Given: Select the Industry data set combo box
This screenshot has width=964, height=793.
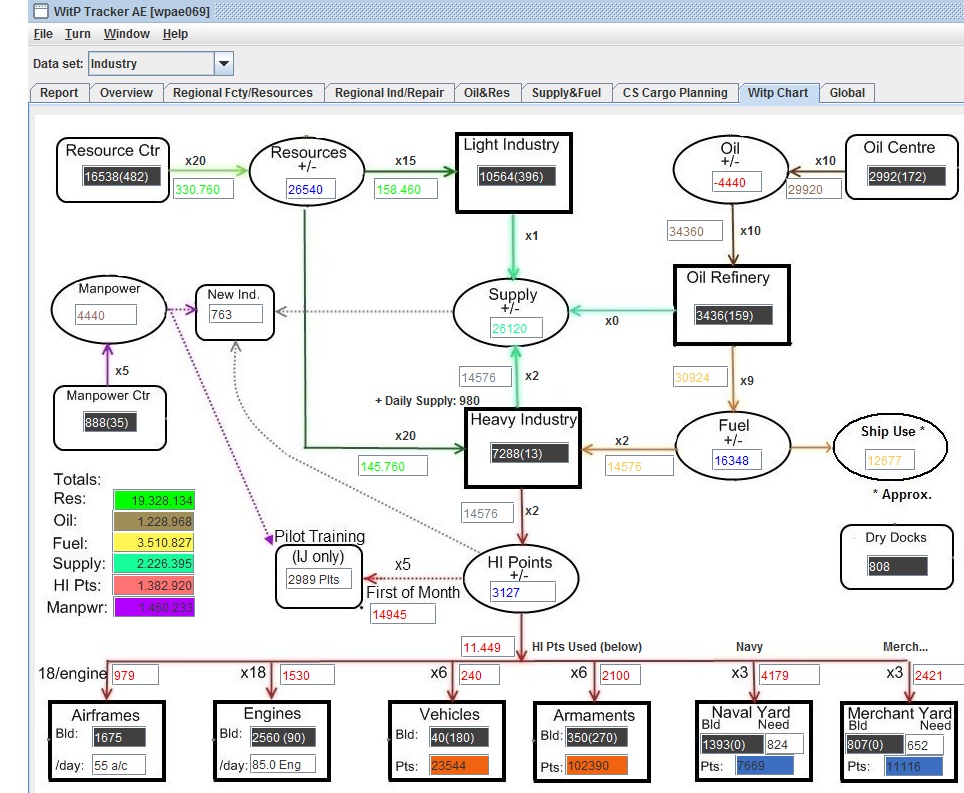Looking at the screenshot, I should [x=161, y=63].
